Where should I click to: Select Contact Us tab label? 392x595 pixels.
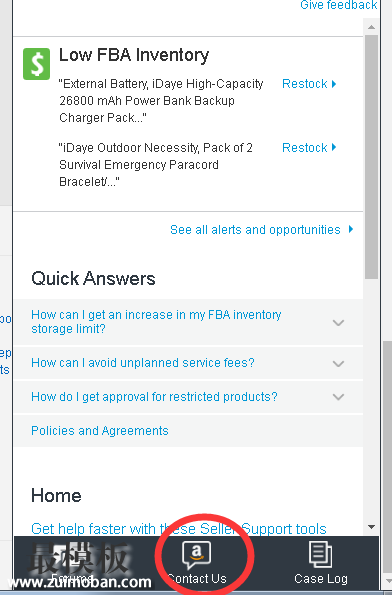tap(197, 579)
